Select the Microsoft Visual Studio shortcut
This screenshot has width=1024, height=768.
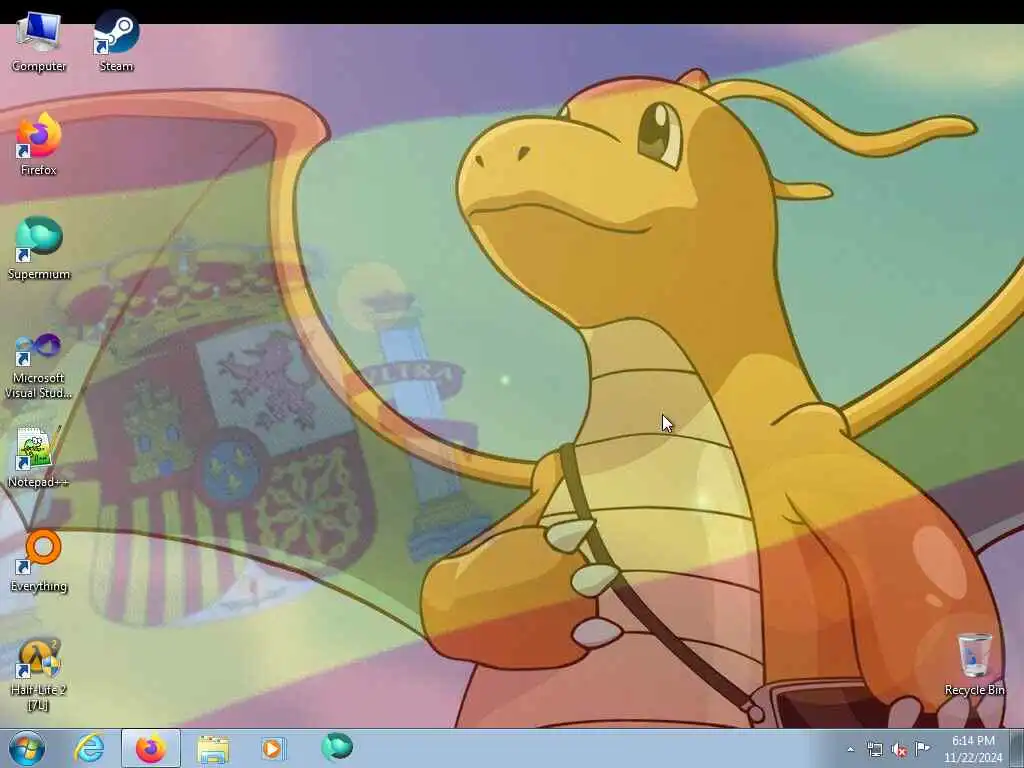(x=38, y=366)
